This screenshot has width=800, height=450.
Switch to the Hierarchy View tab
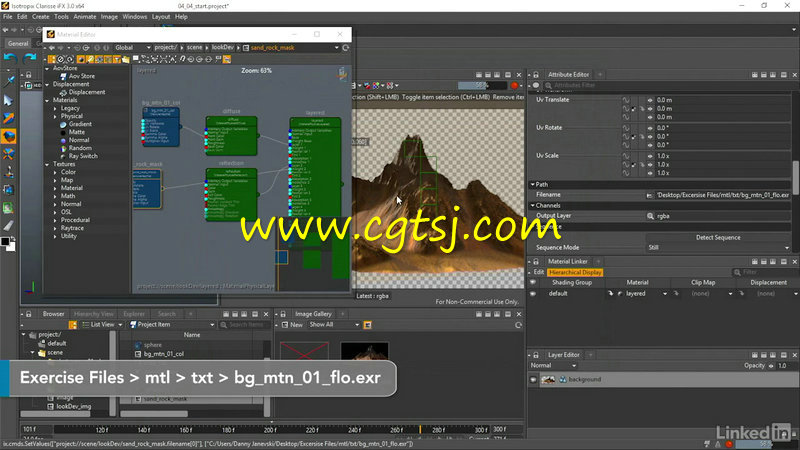pos(93,314)
